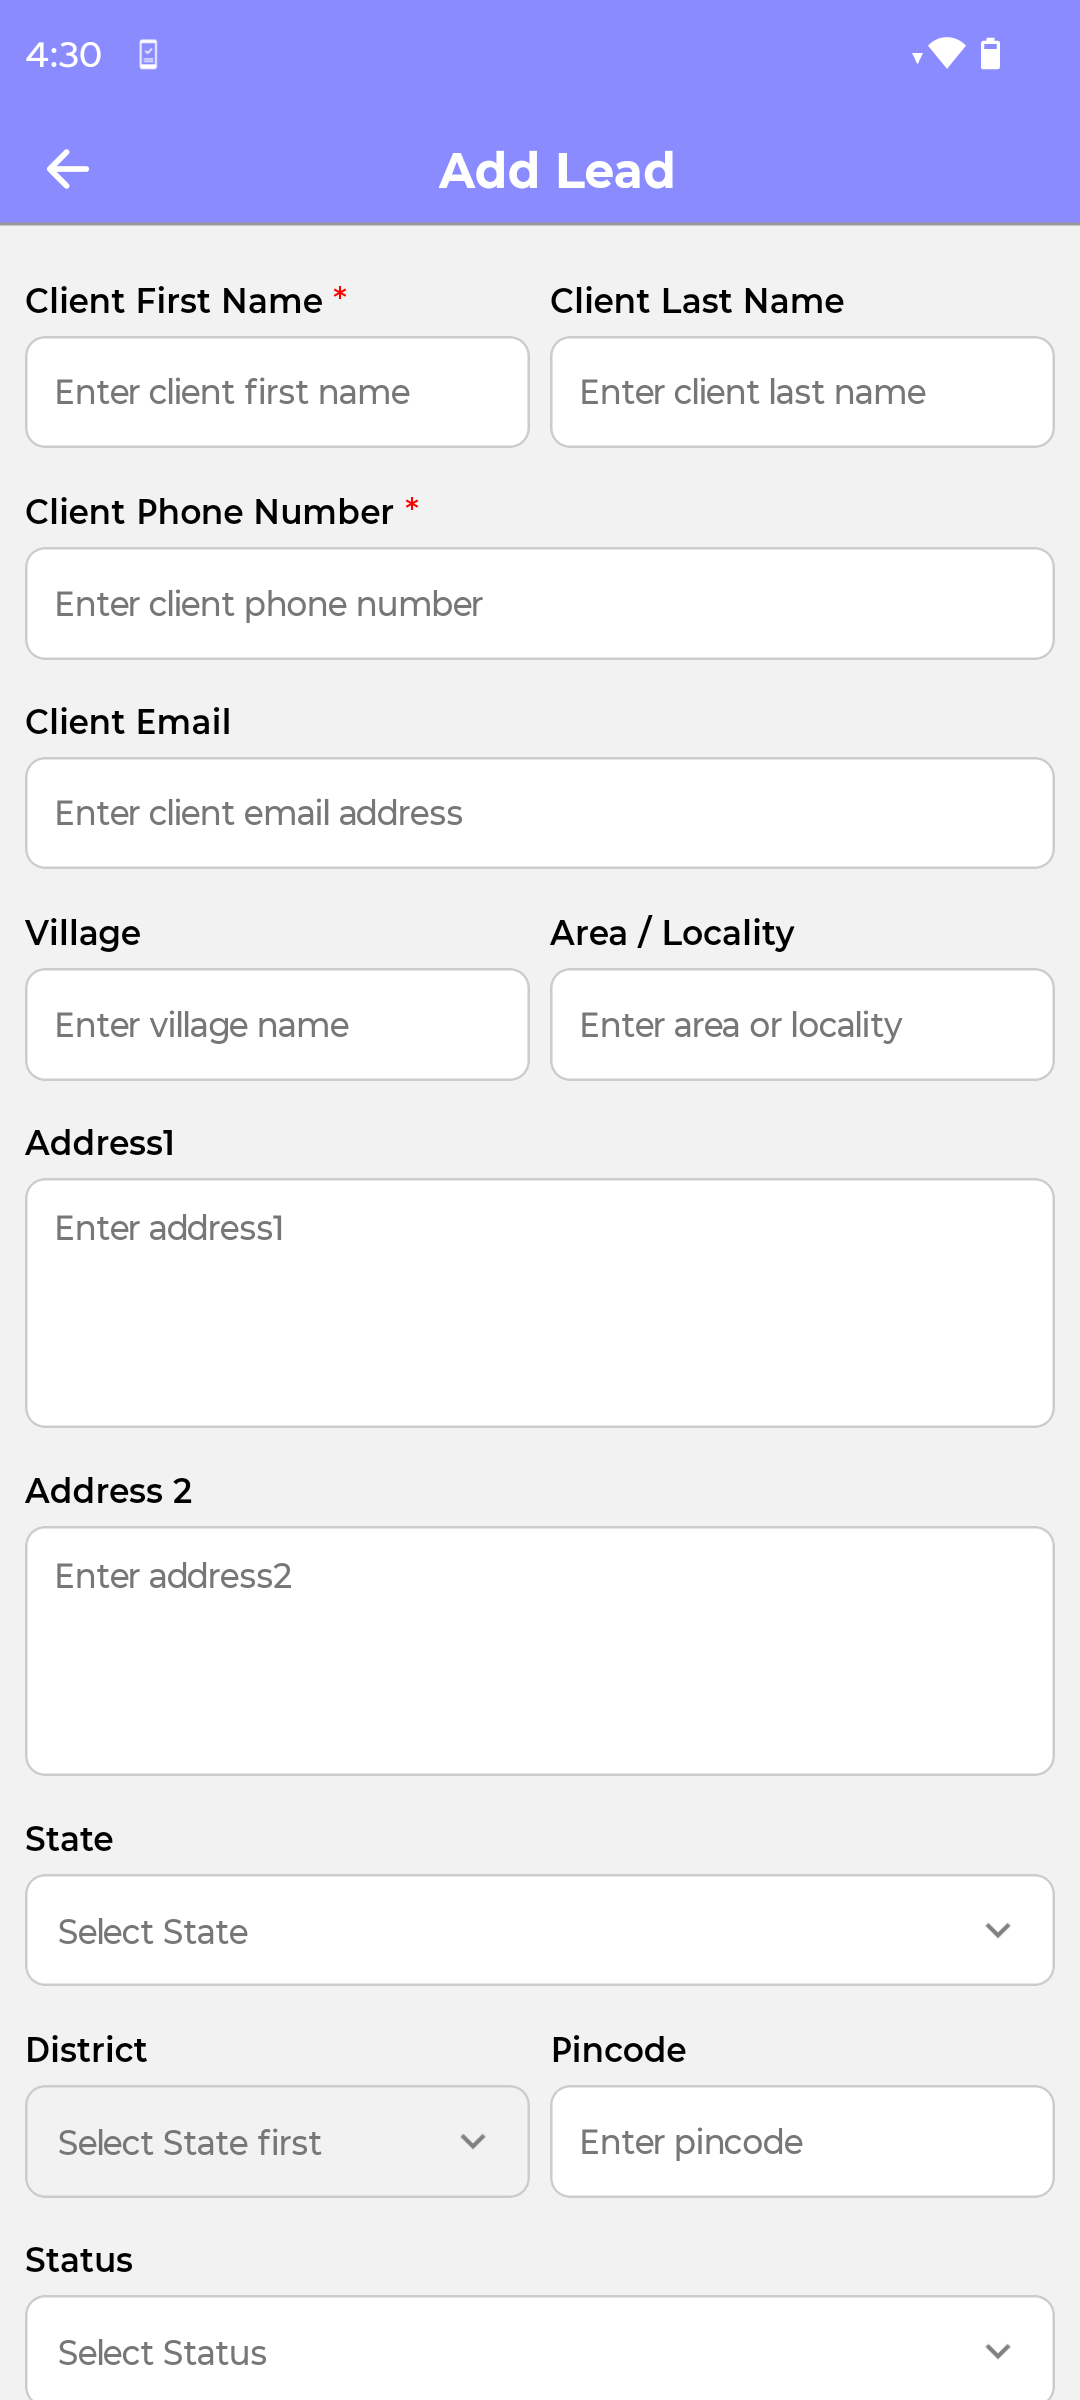
Task: Tap the Add Lead title
Action: (x=557, y=170)
